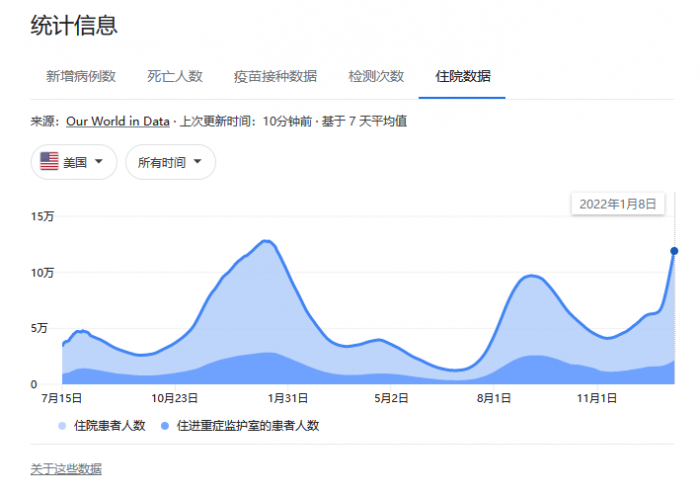Open the 死亡人数 tab
This screenshot has height=495, width=700.
coord(175,76)
